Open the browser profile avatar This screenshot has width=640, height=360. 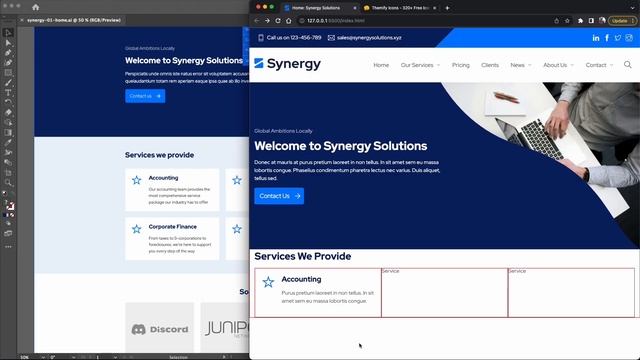pos(602,20)
